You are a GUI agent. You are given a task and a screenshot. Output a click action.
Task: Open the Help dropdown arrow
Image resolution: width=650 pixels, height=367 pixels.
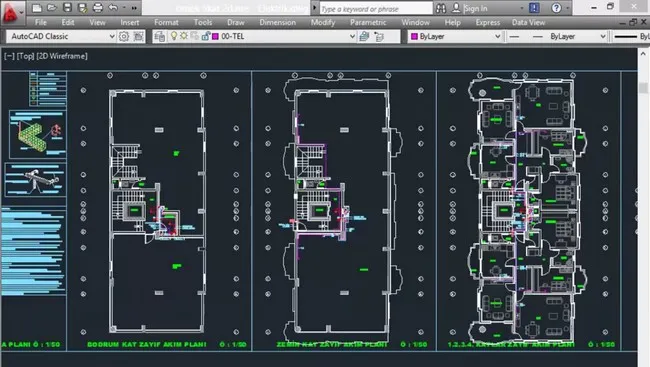coord(567,8)
